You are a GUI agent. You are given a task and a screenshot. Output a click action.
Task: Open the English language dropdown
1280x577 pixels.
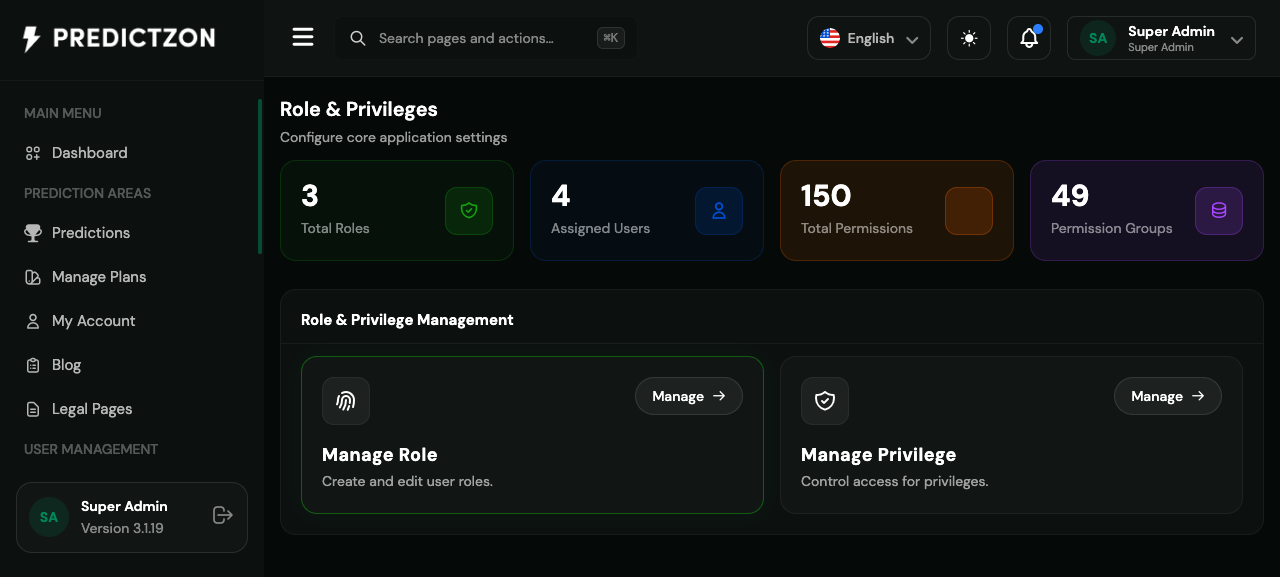pyautogui.click(x=869, y=38)
